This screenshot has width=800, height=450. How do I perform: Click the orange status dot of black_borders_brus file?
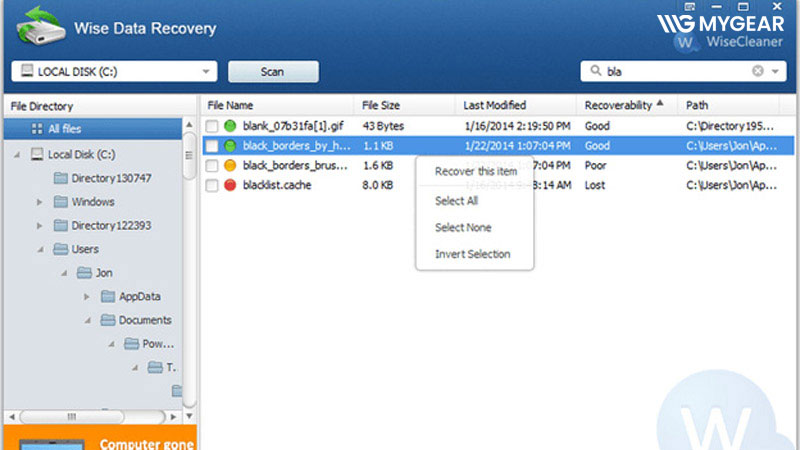(x=230, y=165)
